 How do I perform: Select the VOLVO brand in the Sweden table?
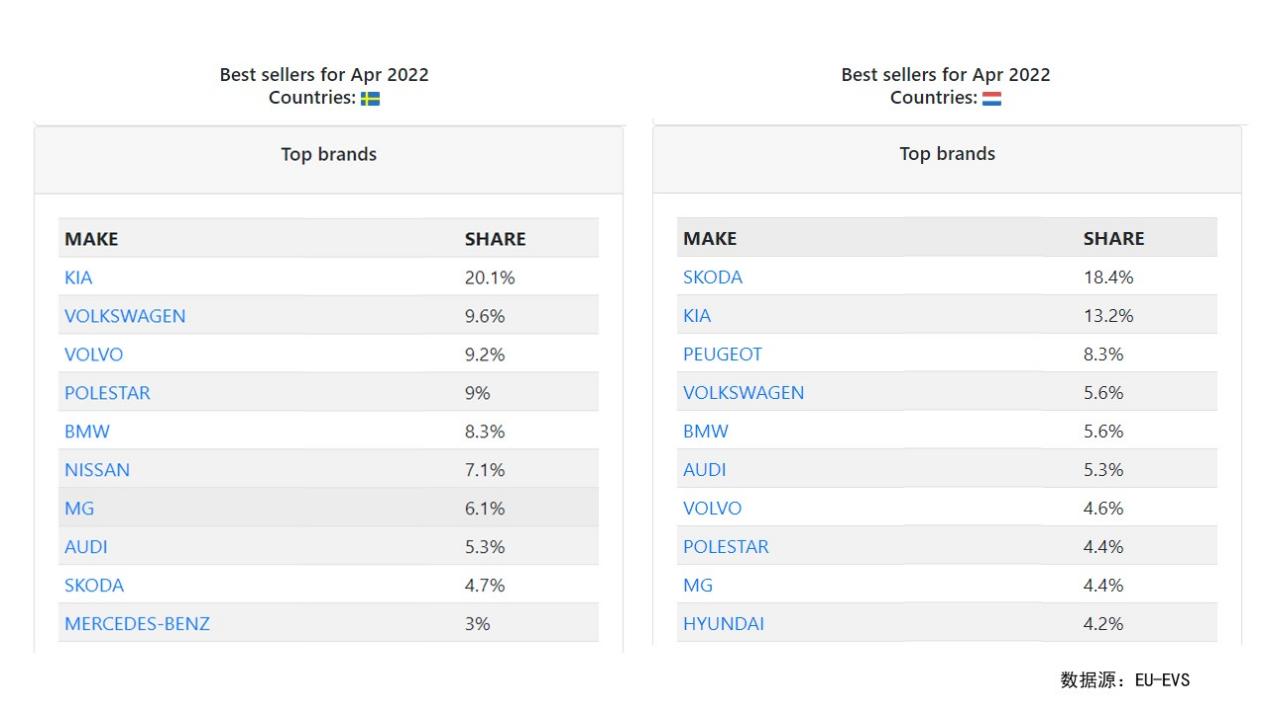pos(94,354)
